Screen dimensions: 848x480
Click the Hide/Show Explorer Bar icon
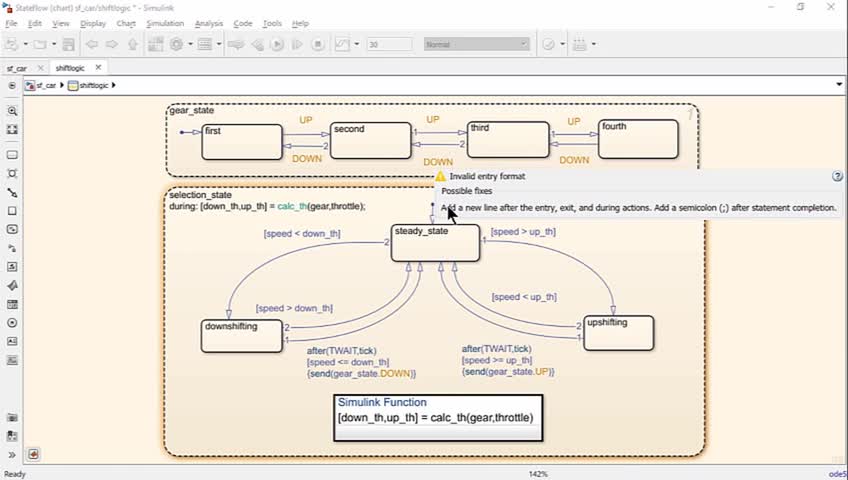[12, 85]
